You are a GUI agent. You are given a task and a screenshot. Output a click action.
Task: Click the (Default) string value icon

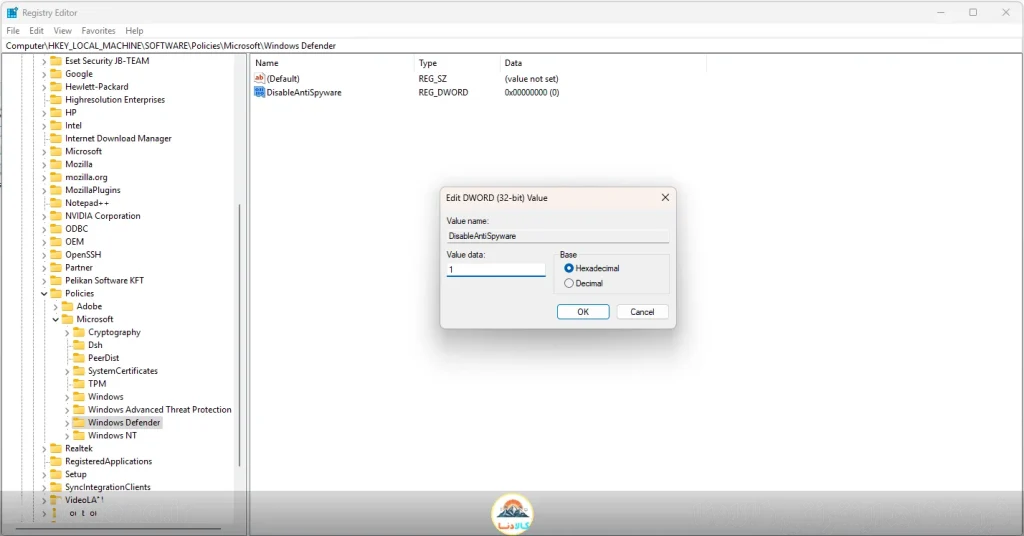[259, 78]
